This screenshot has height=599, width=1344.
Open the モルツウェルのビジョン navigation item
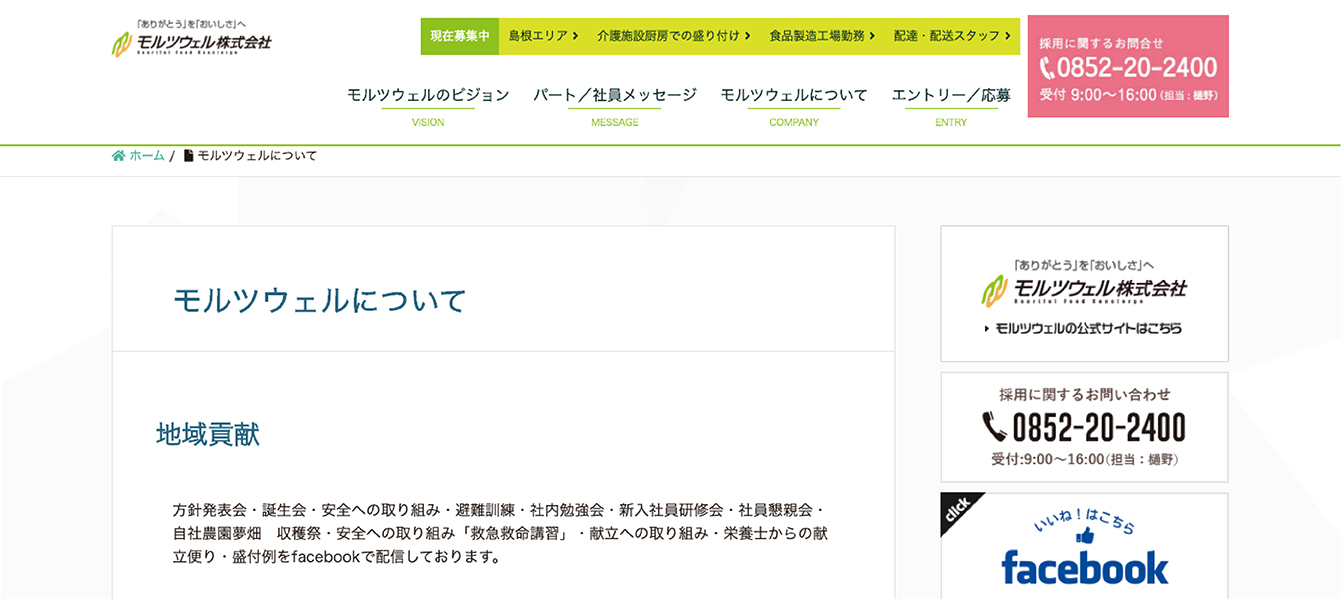pyautogui.click(x=427, y=94)
